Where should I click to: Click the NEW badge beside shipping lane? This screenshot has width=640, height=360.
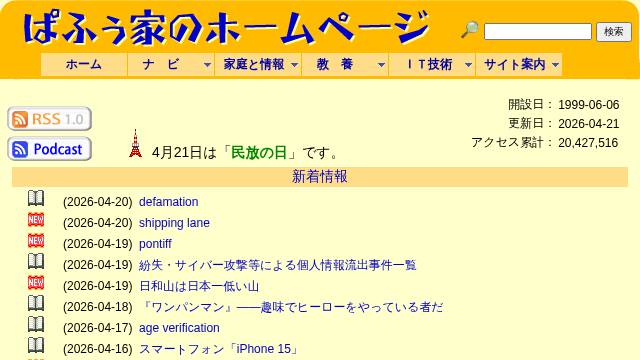point(36,220)
